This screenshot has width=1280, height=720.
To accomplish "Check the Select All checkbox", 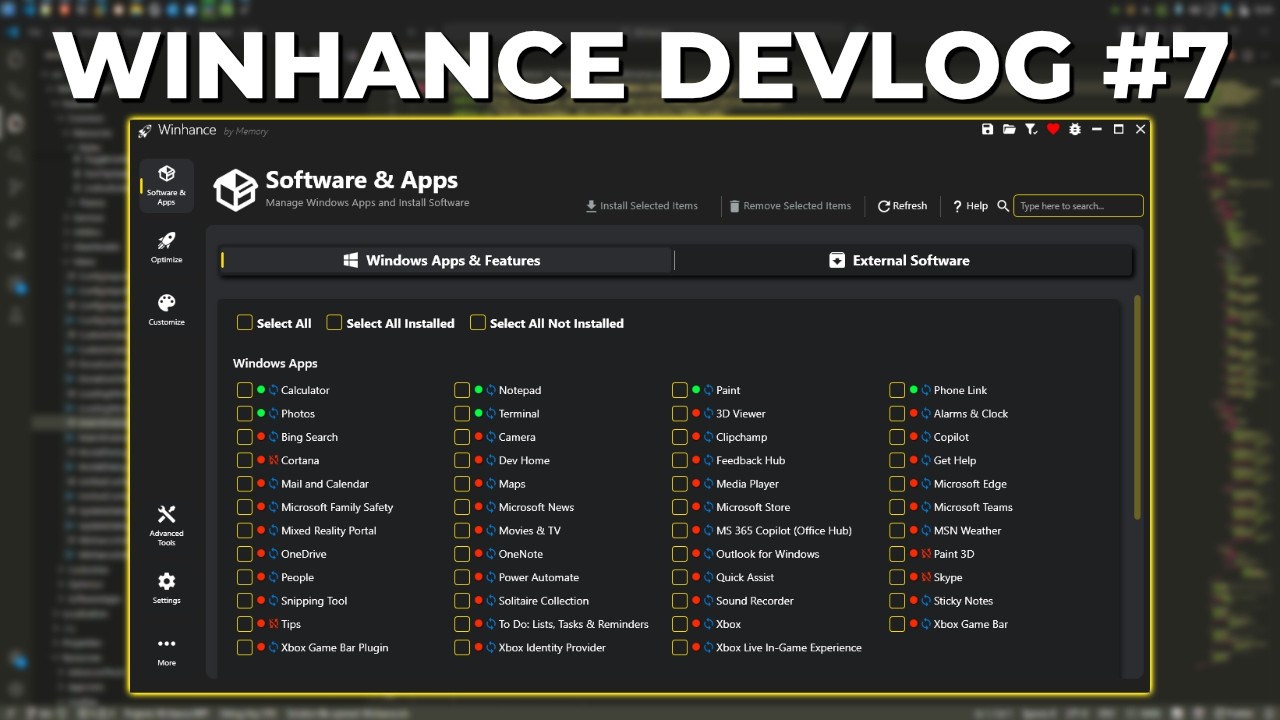I will [244, 323].
